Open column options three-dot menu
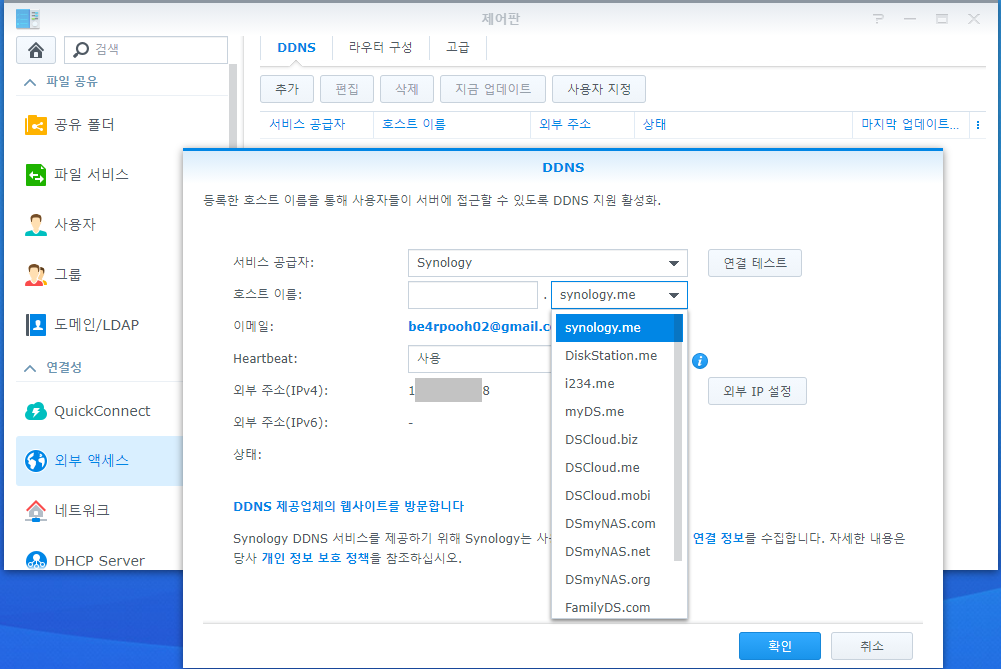1002x669 pixels. coord(978,125)
